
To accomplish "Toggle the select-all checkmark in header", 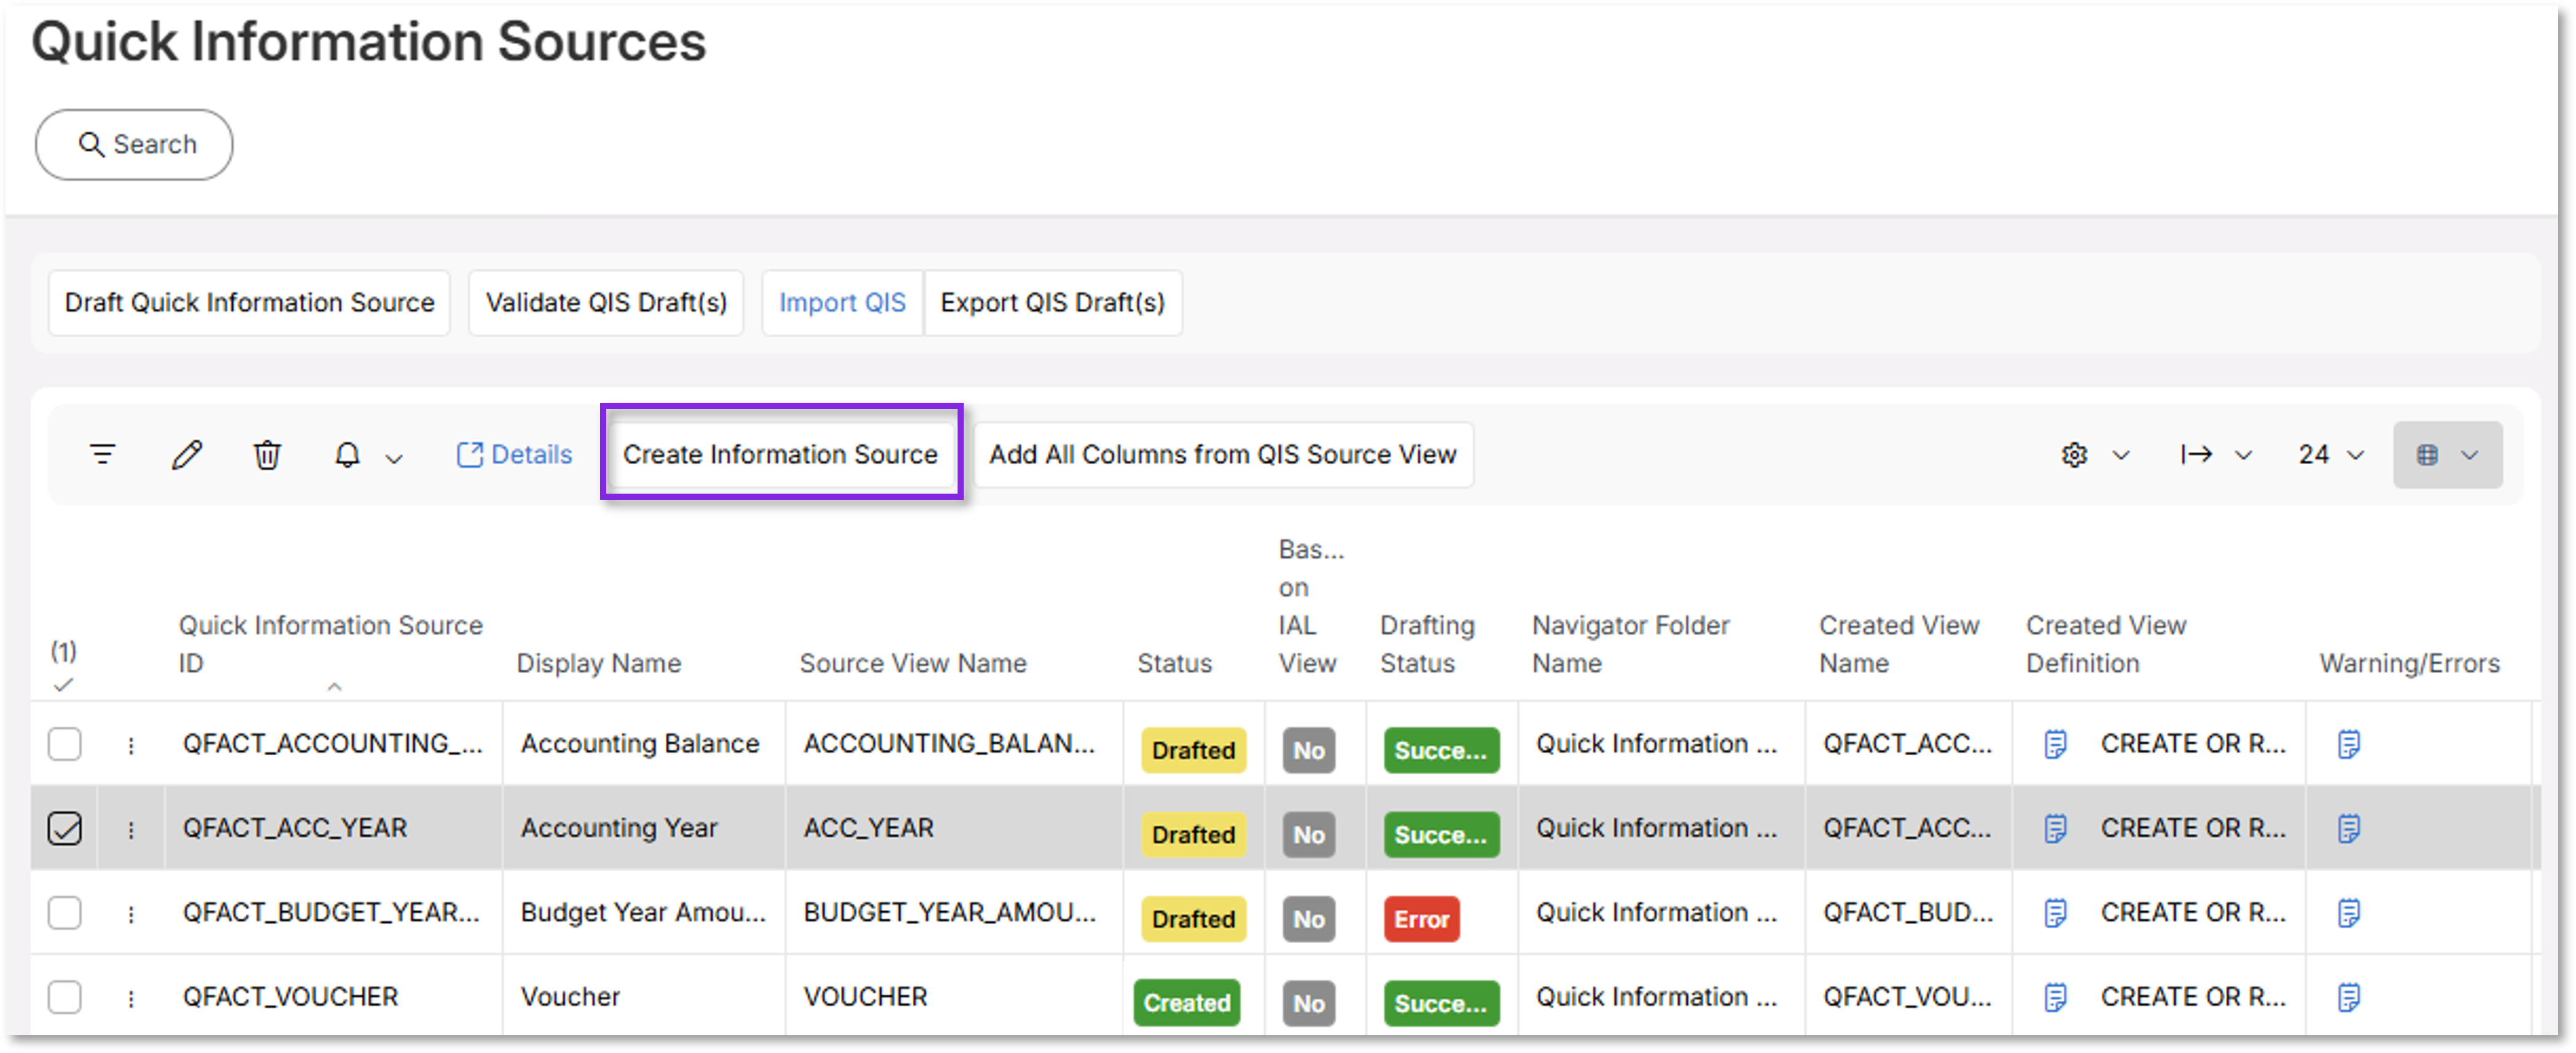I will pyautogui.click(x=63, y=684).
